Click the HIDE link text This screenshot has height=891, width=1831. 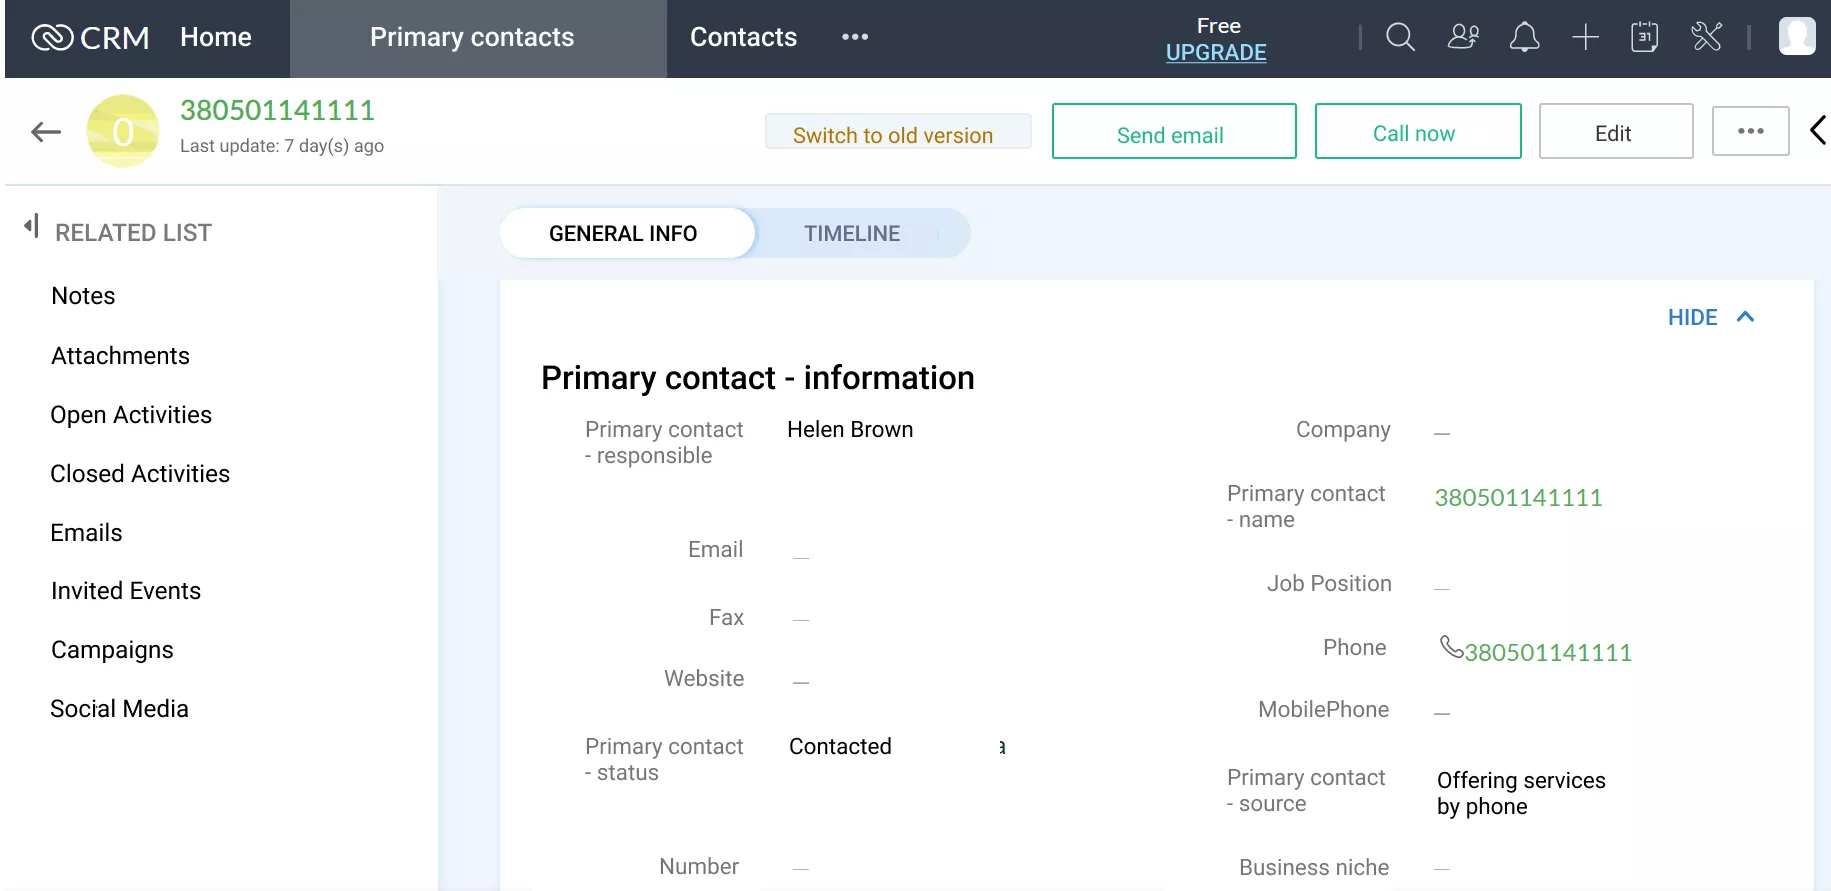click(1692, 317)
